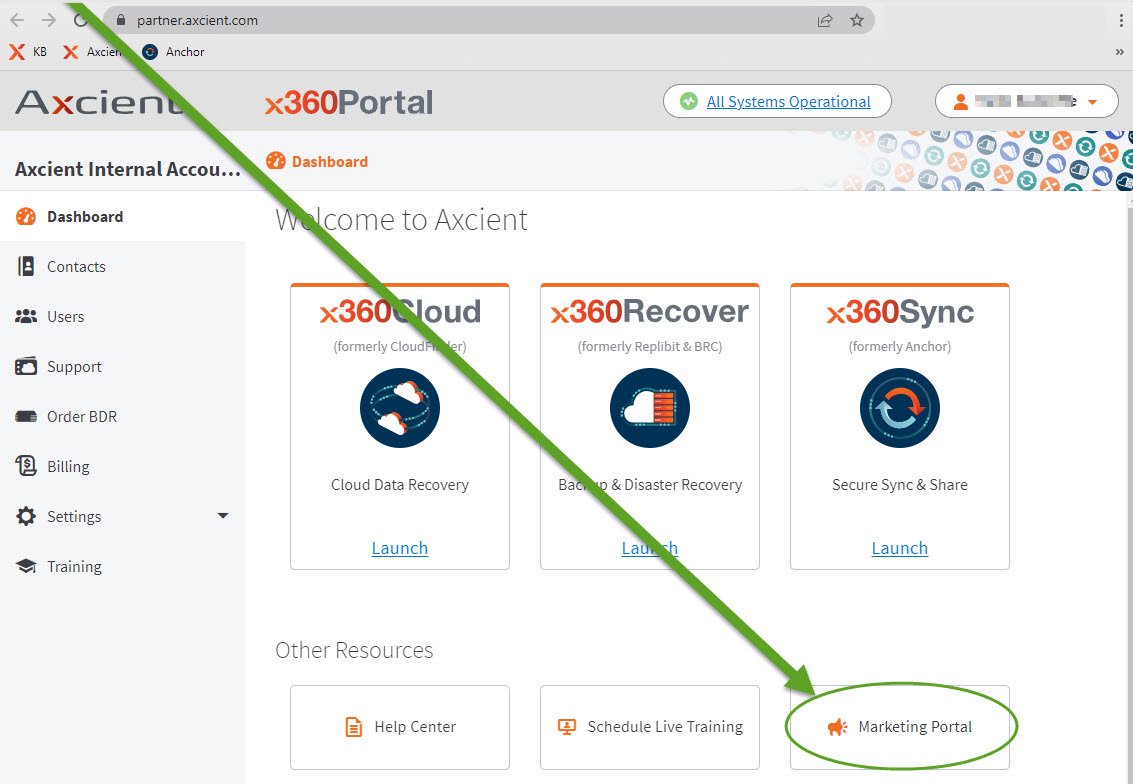Open the Marketing Portal button

click(x=900, y=727)
